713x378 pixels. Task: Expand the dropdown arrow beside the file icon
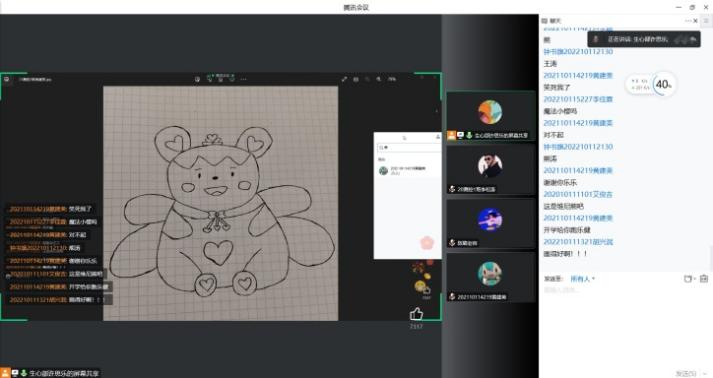point(694,279)
